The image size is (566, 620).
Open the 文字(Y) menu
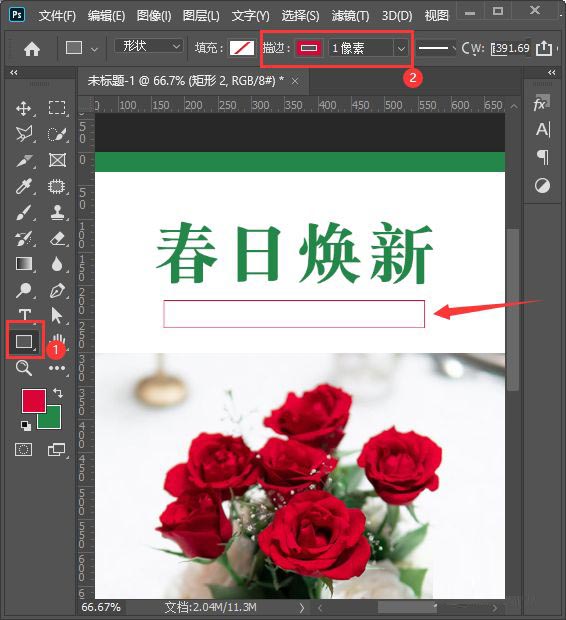[x=250, y=16]
